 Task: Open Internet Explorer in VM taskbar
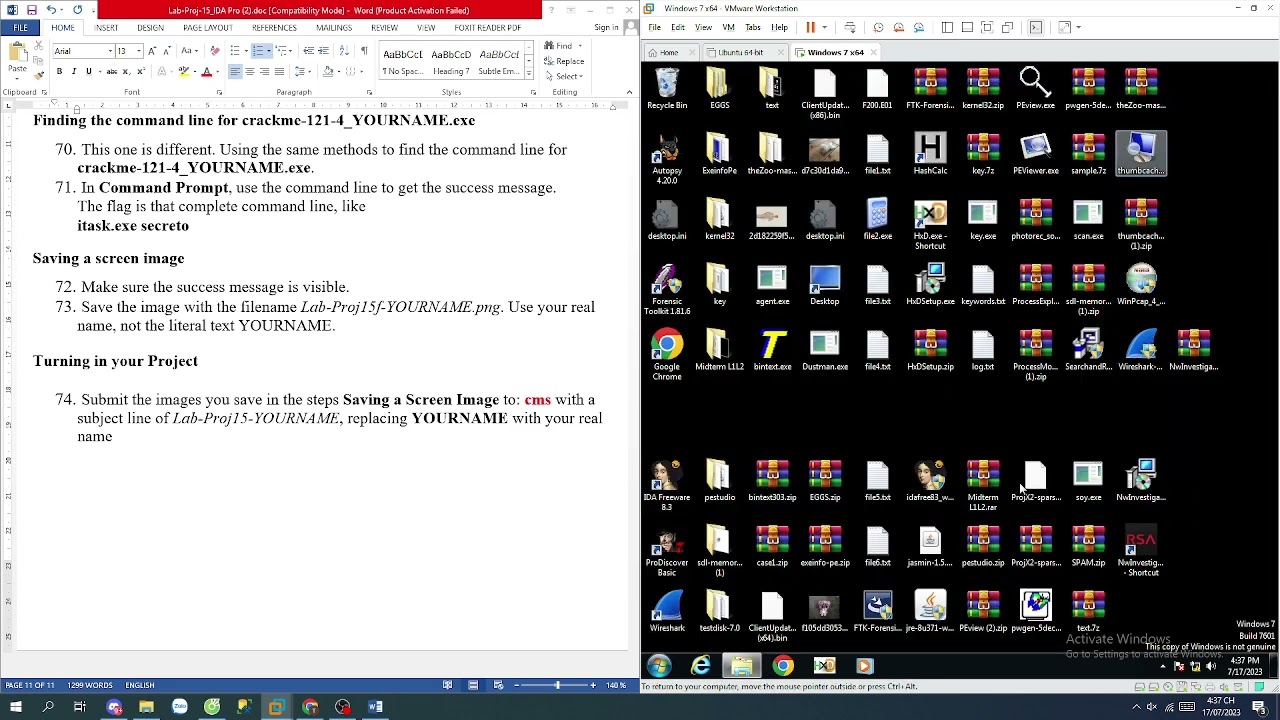700,666
